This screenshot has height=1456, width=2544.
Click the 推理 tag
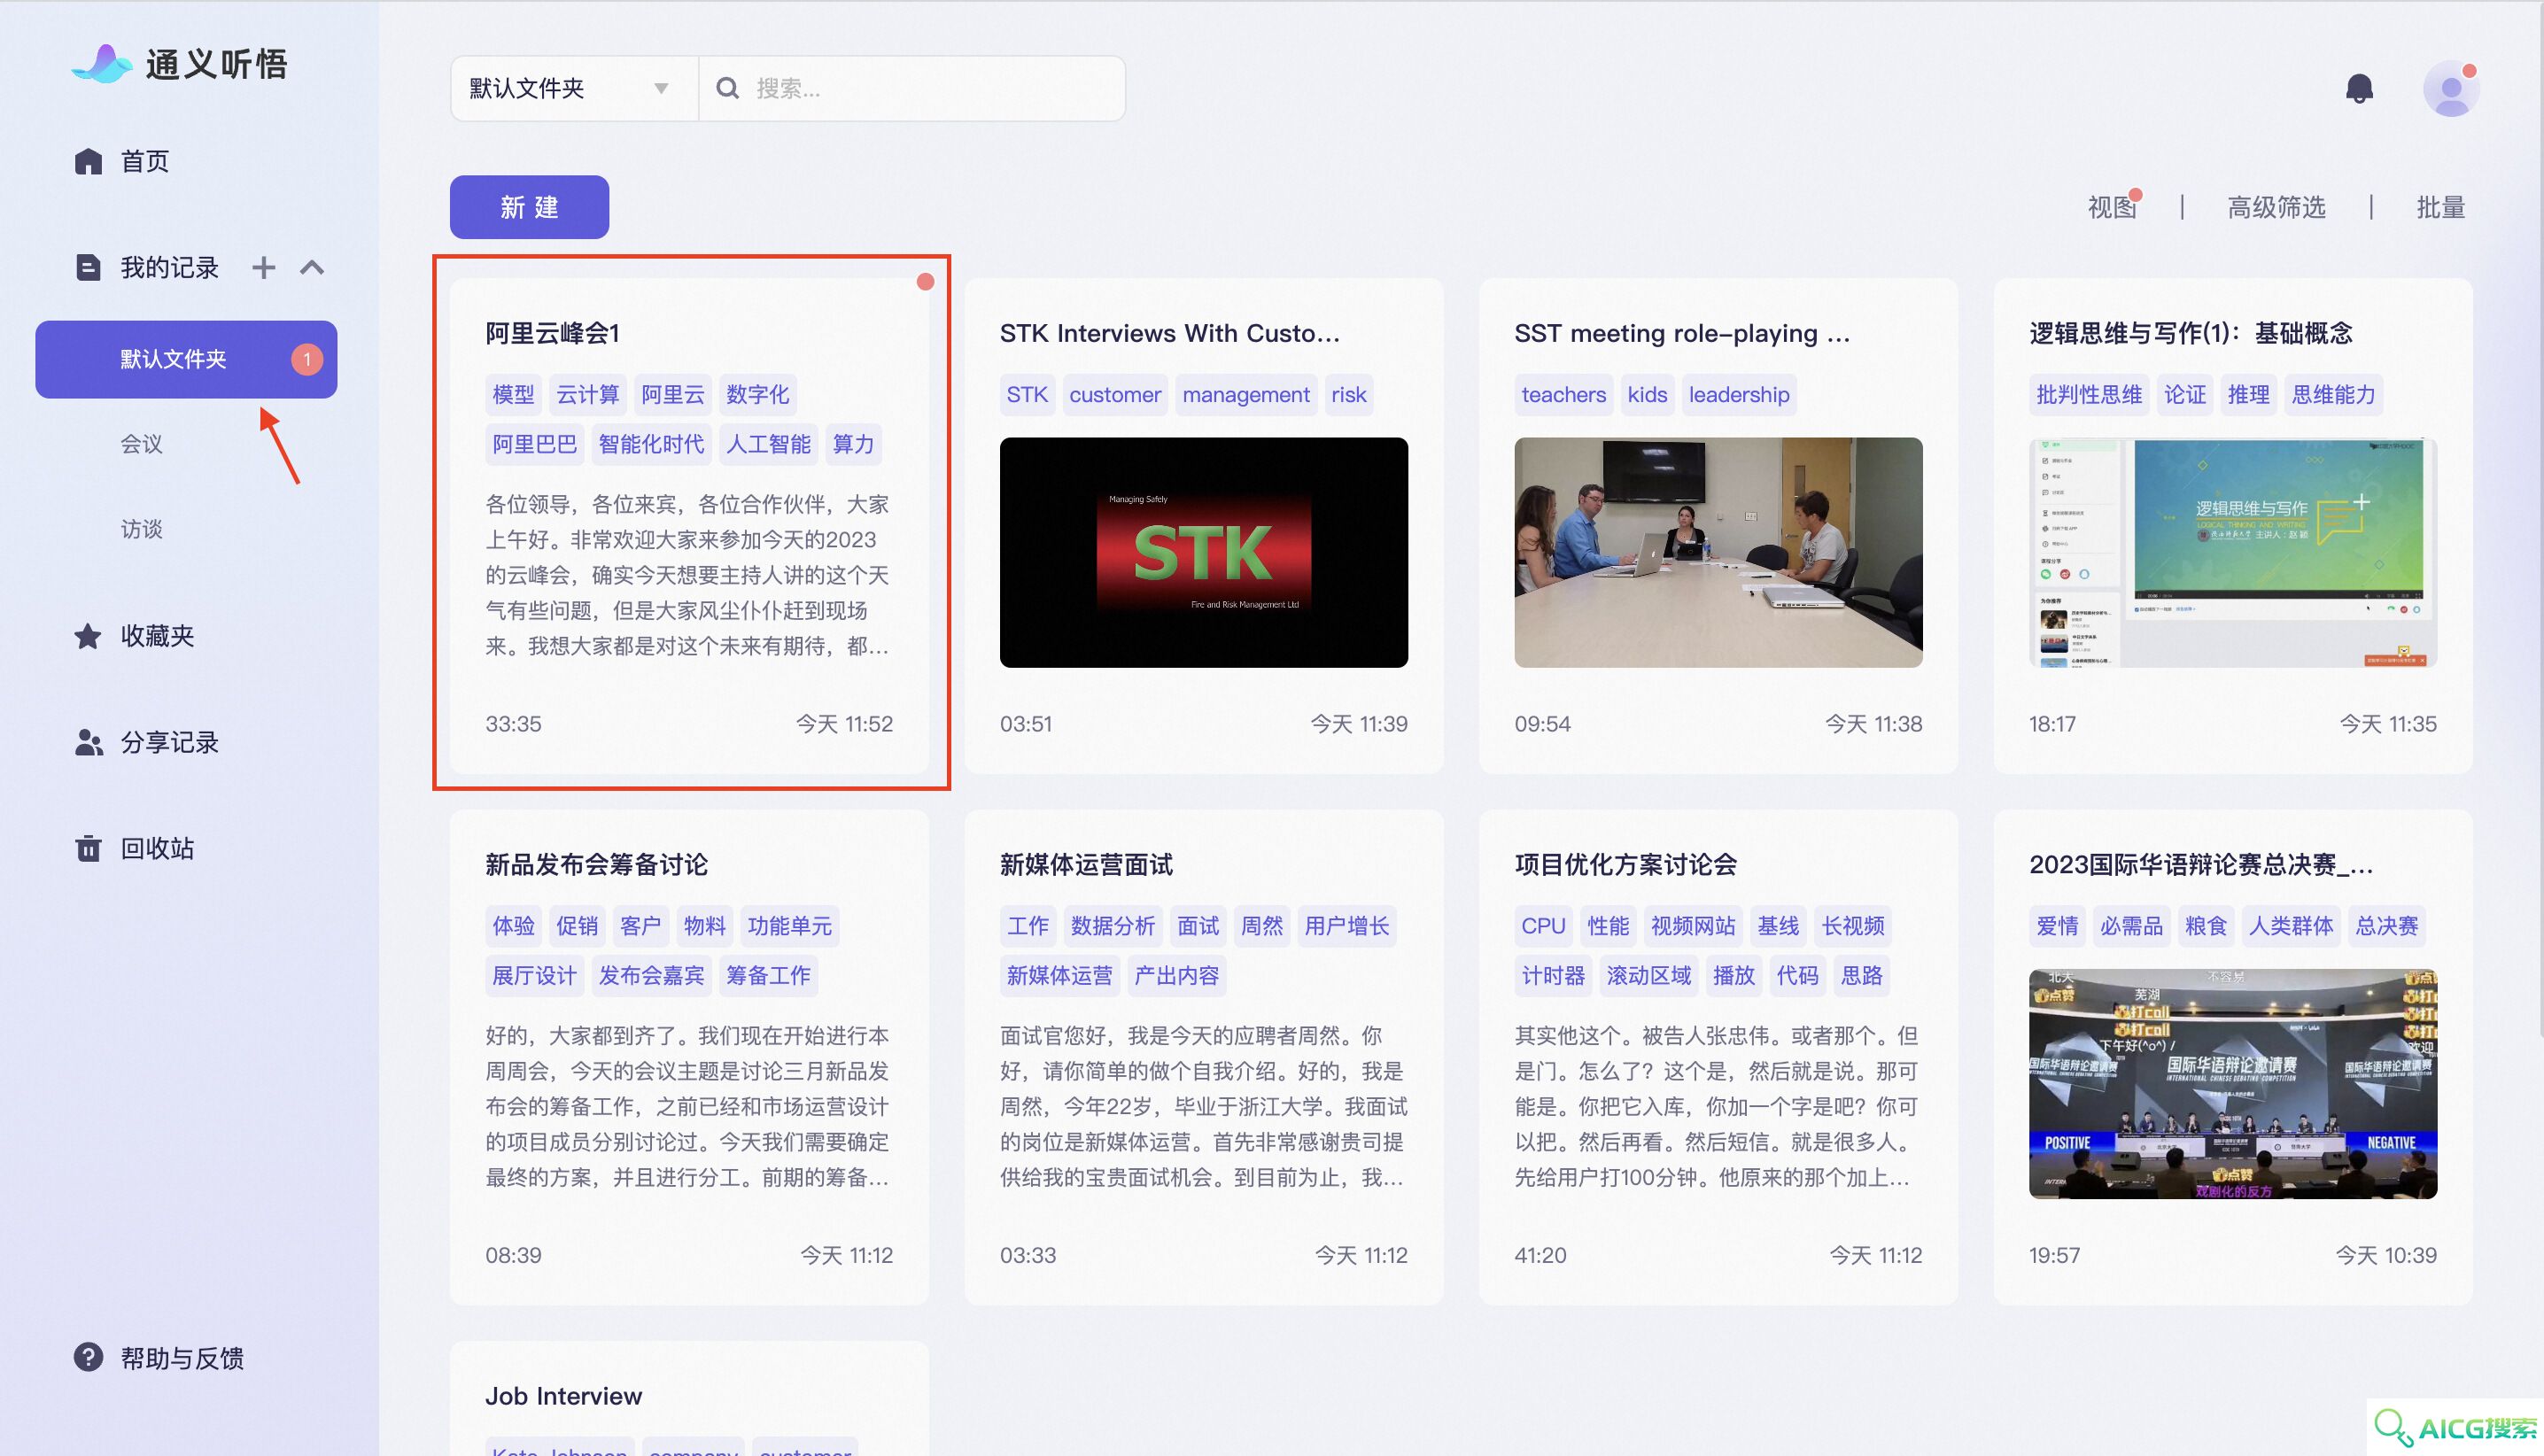click(2248, 394)
